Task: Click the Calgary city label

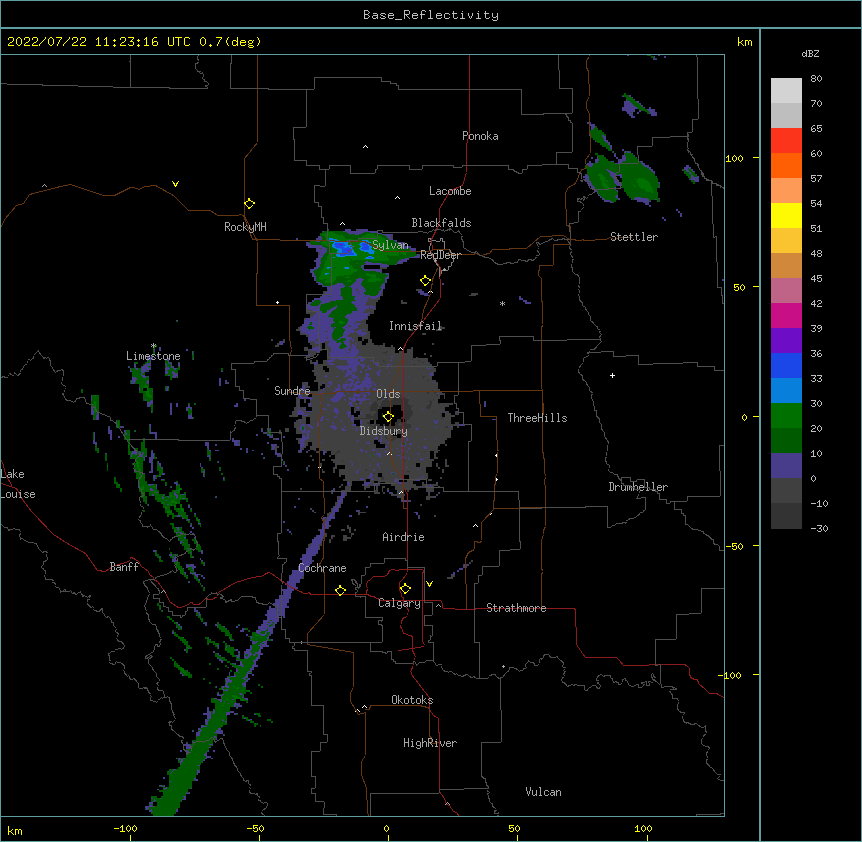Action: (399, 603)
